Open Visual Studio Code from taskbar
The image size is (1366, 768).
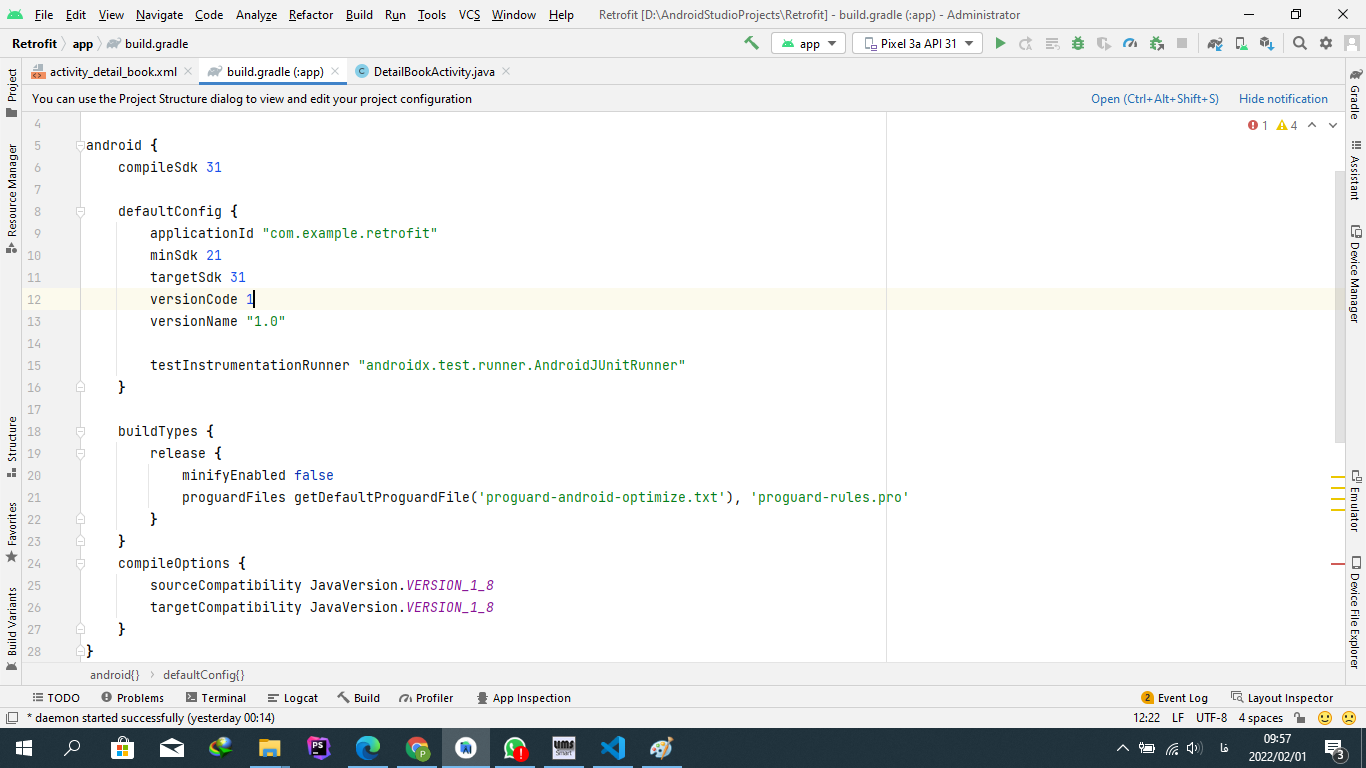click(x=612, y=748)
